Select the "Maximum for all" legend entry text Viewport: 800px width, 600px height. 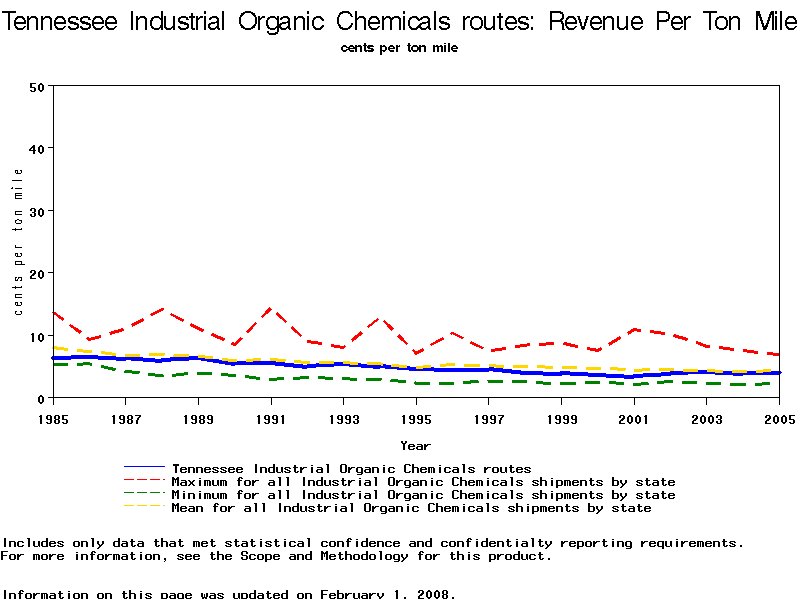[423, 482]
